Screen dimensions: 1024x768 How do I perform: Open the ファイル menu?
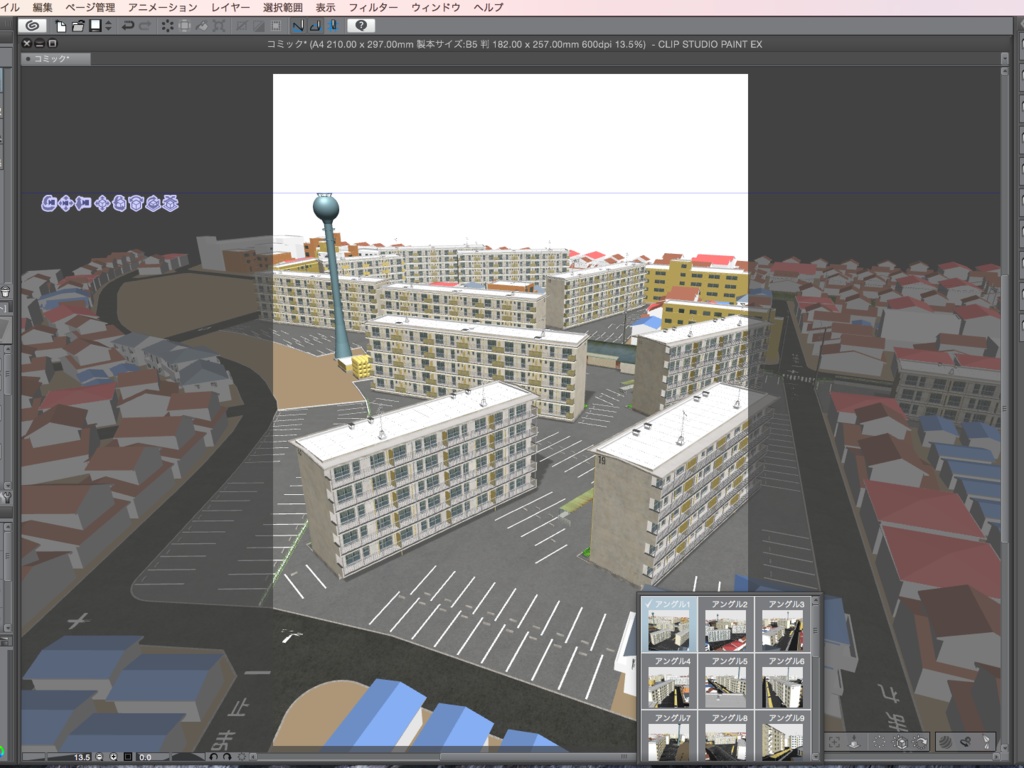pyautogui.click(x=10, y=7)
